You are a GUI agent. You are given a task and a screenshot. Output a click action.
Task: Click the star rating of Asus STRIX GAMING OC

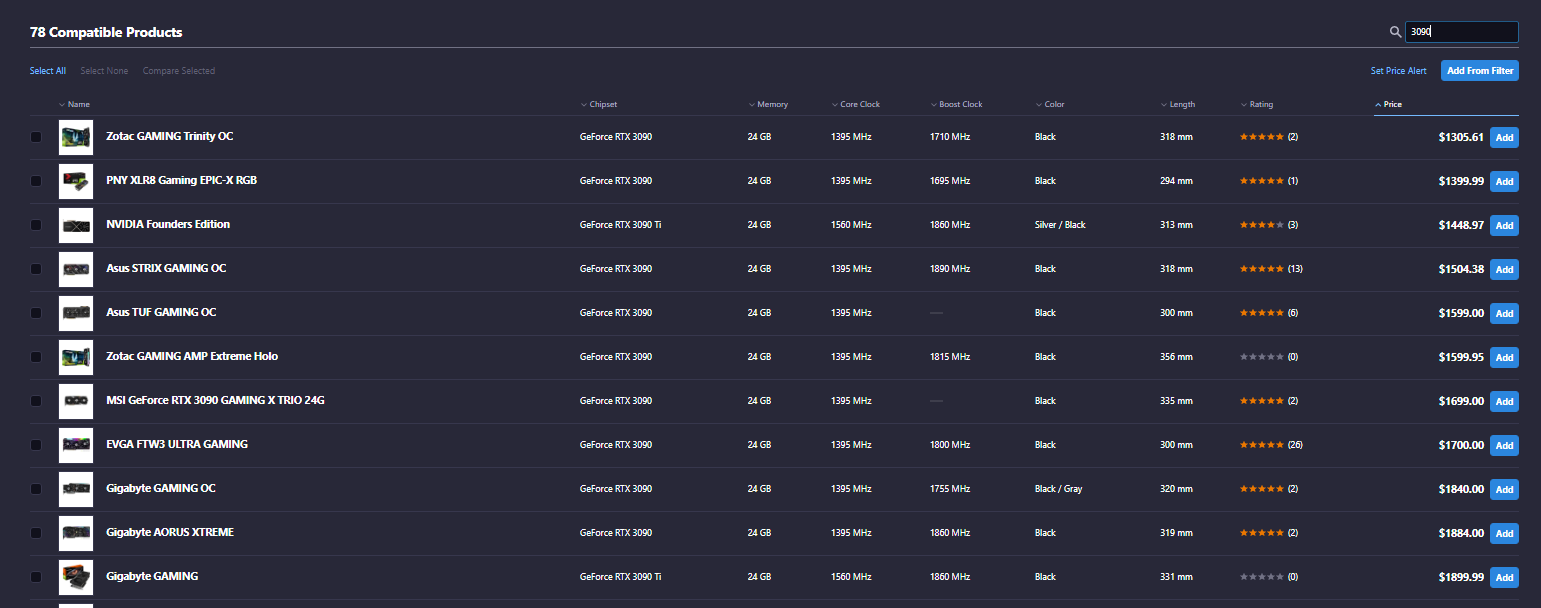(x=1262, y=269)
